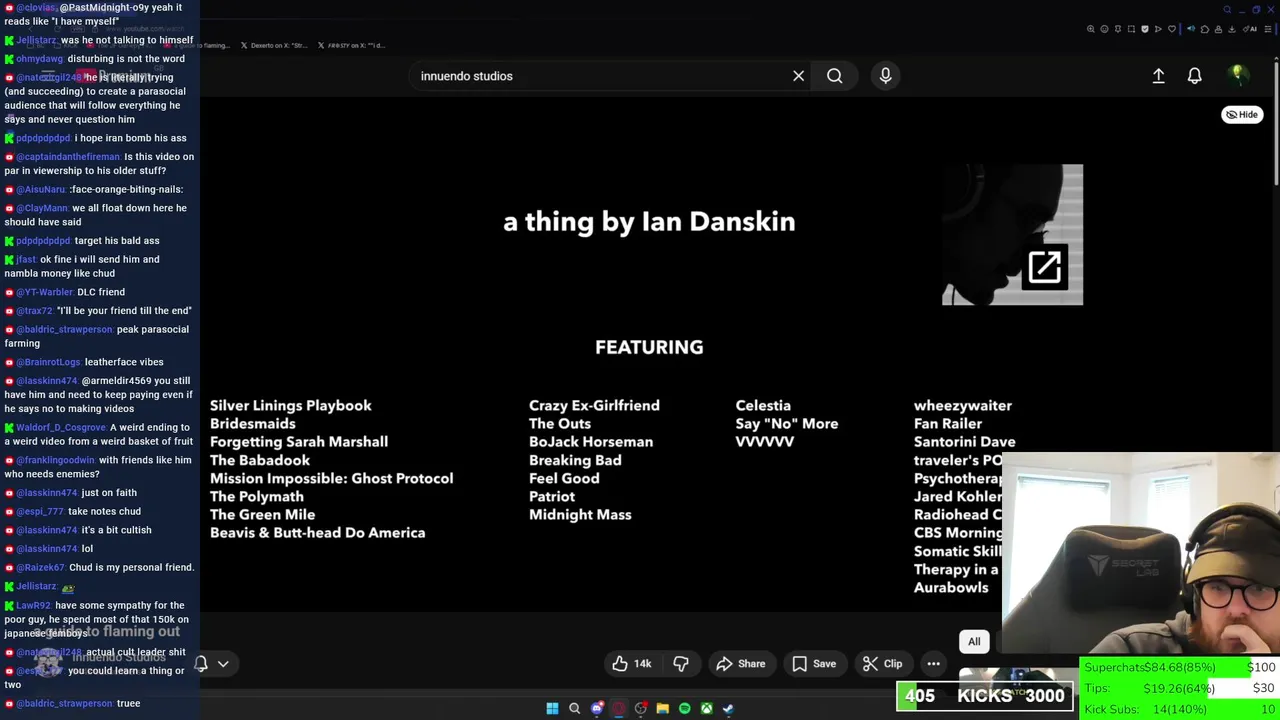Open more actions ellipsis under video
Screen dimensions: 1280x720
coord(933,664)
